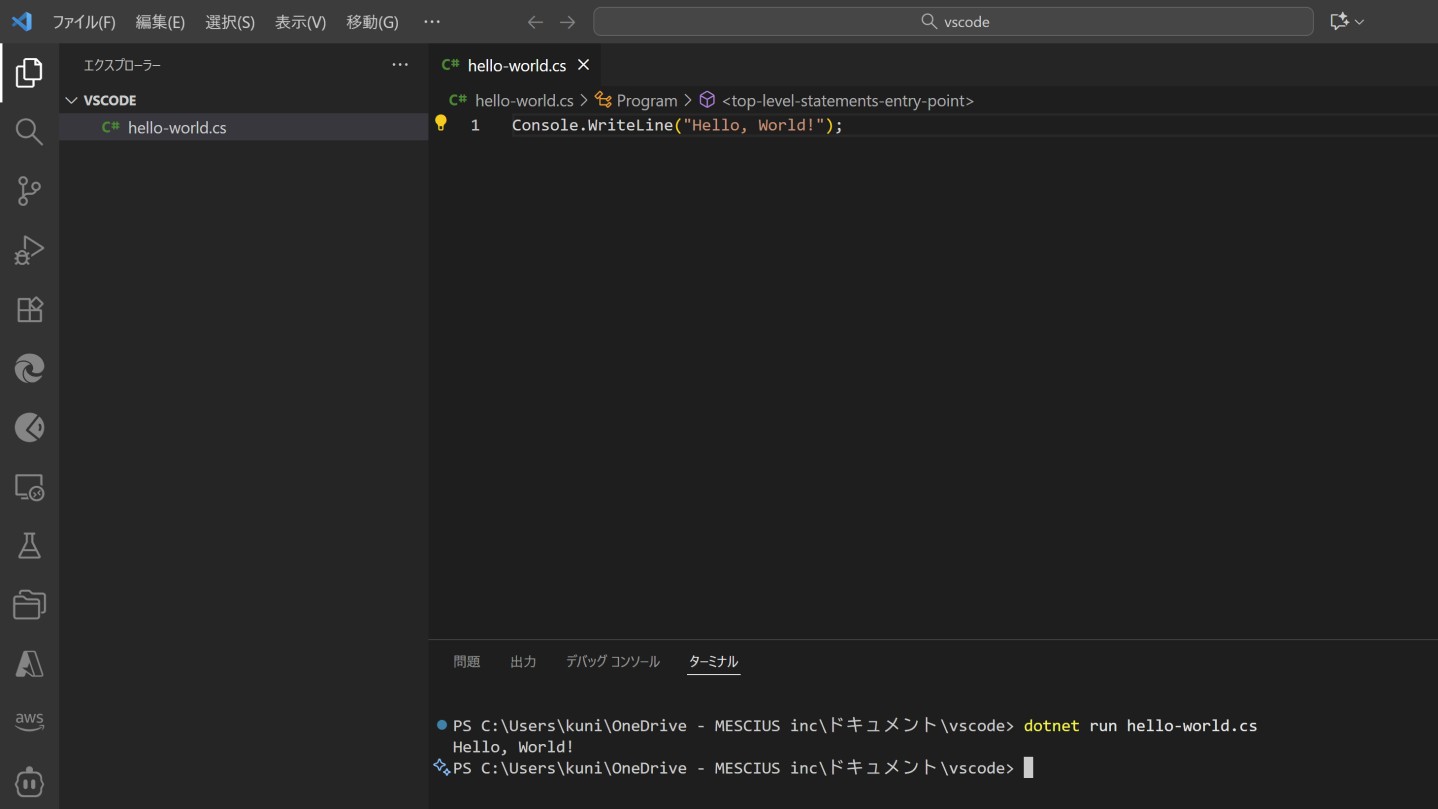
Task: Click the VS Code logo icon
Action: tap(22, 21)
